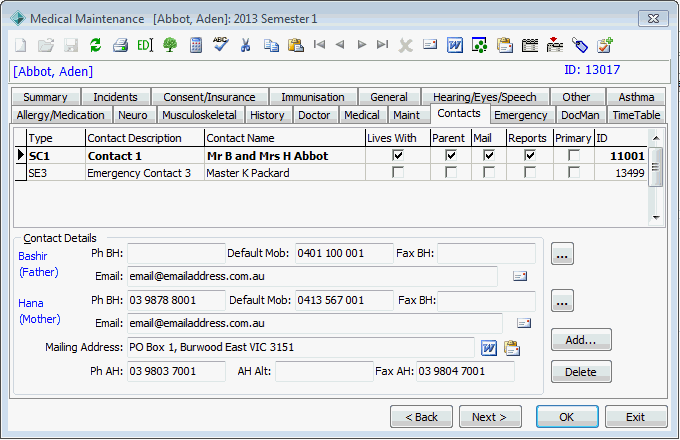
Task: Go to previous record arrow
Action: coord(340,44)
